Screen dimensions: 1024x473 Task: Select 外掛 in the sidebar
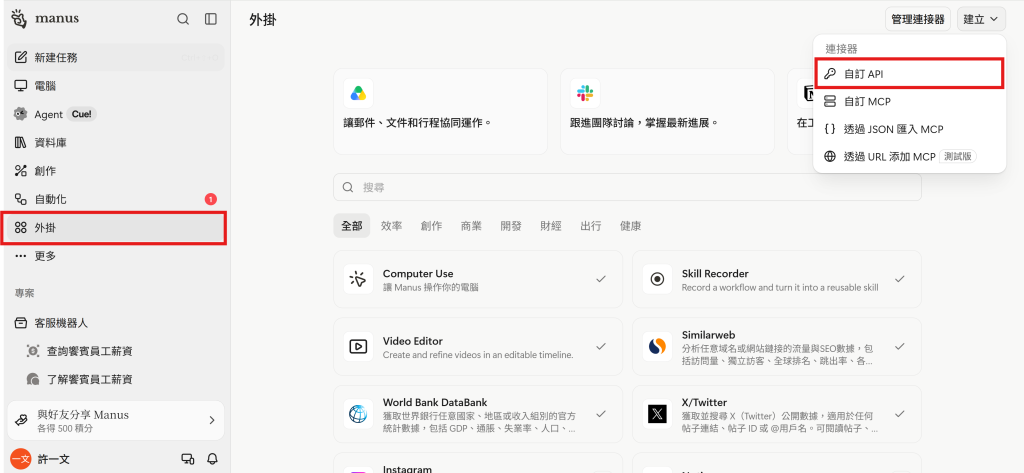(114, 228)
